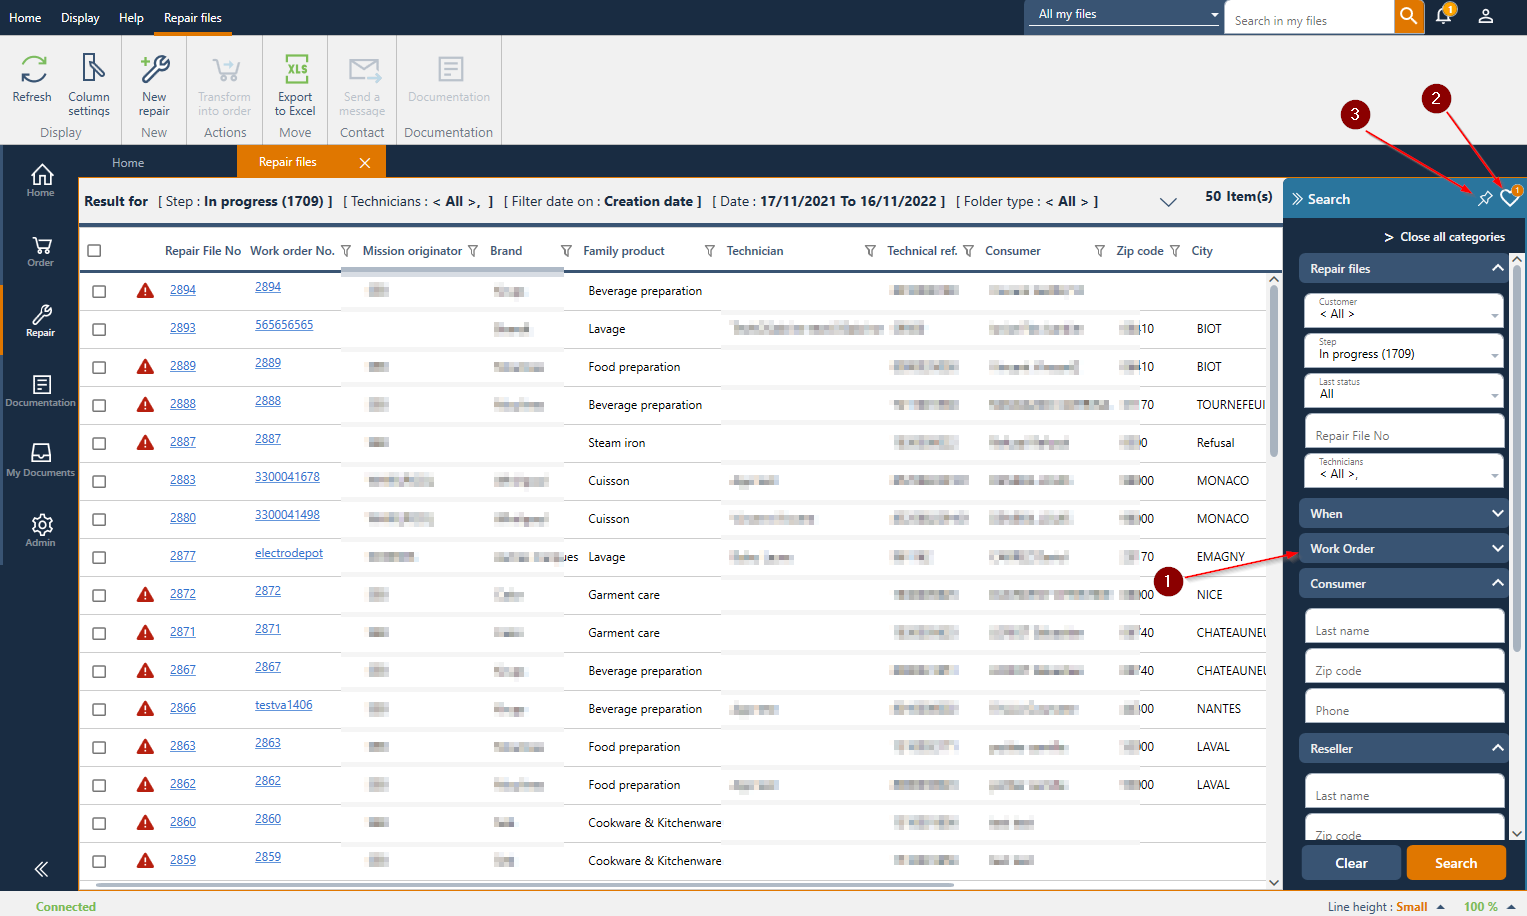Open the notifications bell
Viewport: 1527px width, 916px height.
pos(1443,16)
